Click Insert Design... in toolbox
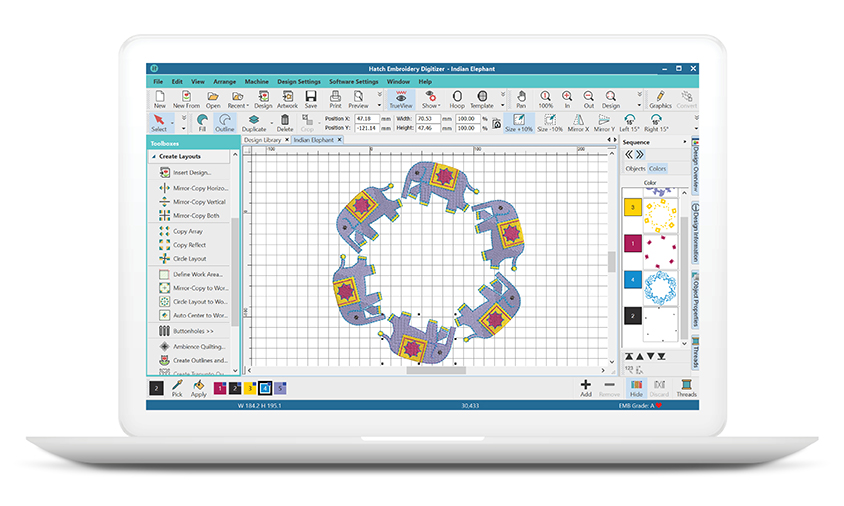The image size is (844, 506). click(x=192, y=173)
